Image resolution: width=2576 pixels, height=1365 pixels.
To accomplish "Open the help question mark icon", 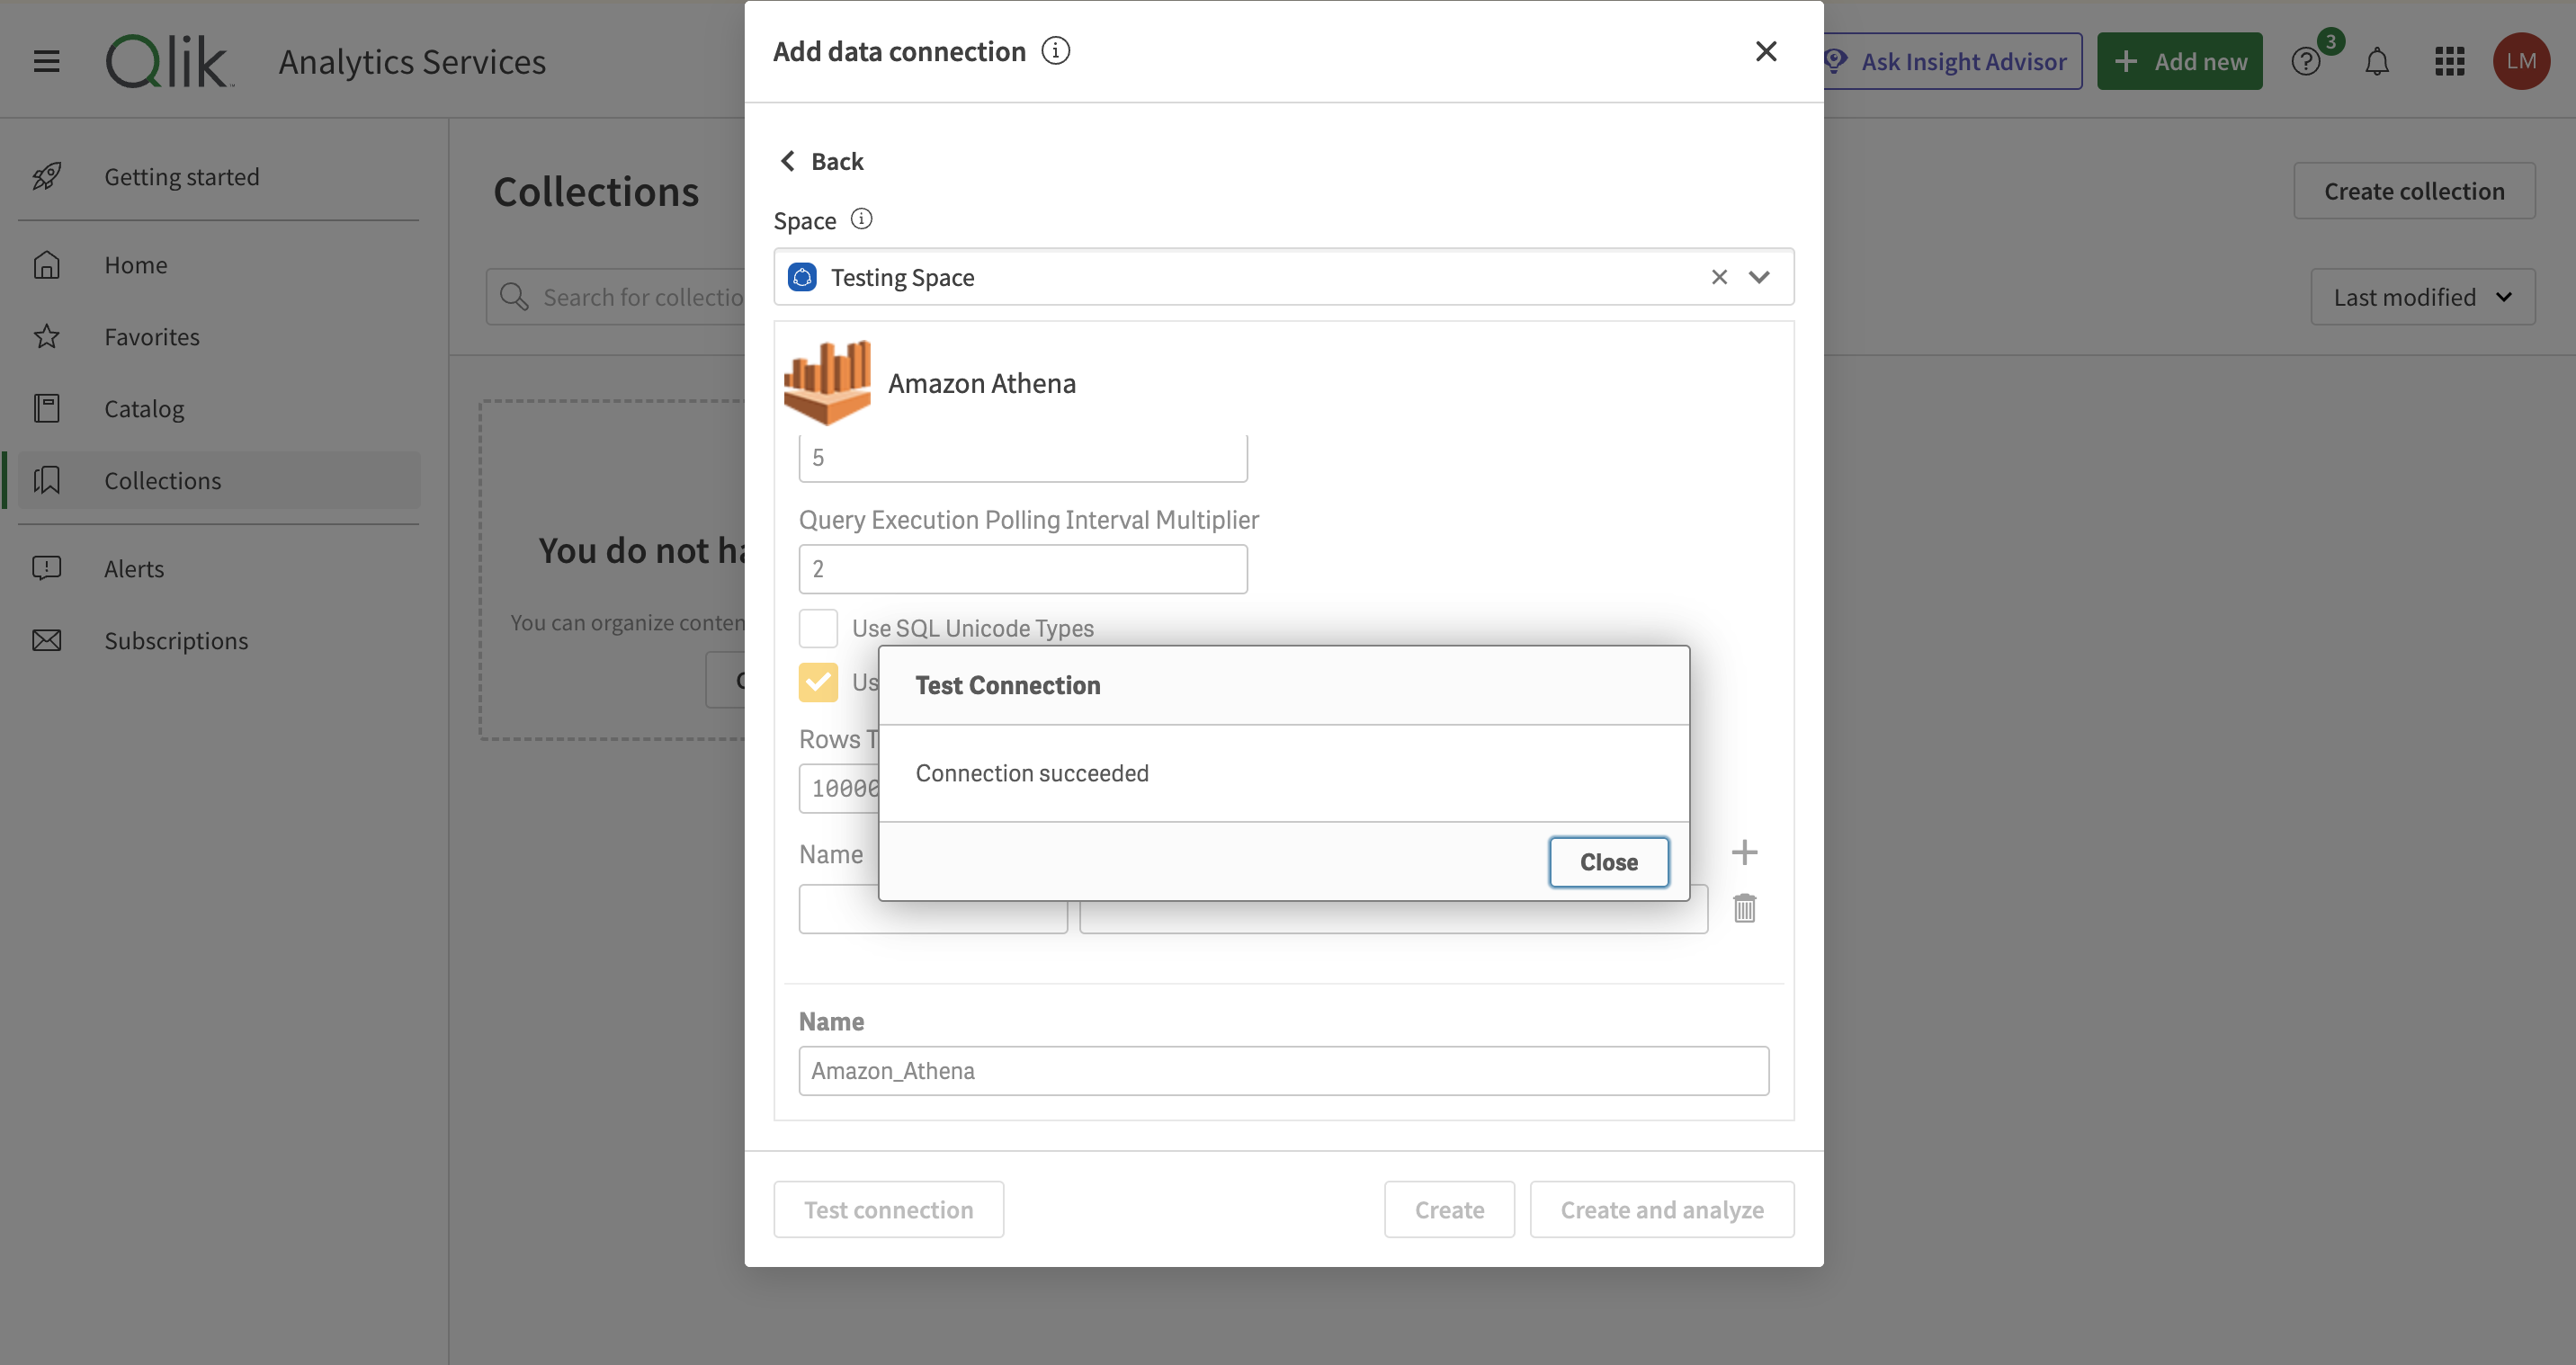I will (2306, 62).
